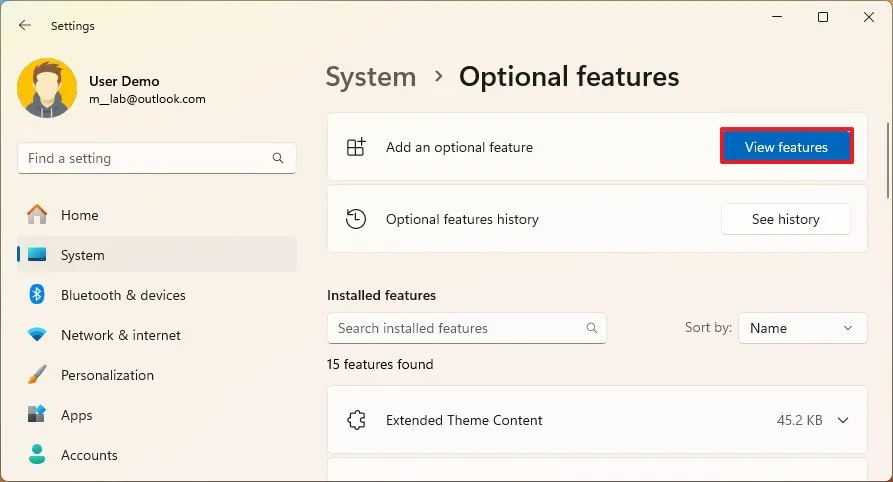Click the m_lab@outlook.com email text
Viewport: 893px width, 482px height.
[x=147, y=99]
